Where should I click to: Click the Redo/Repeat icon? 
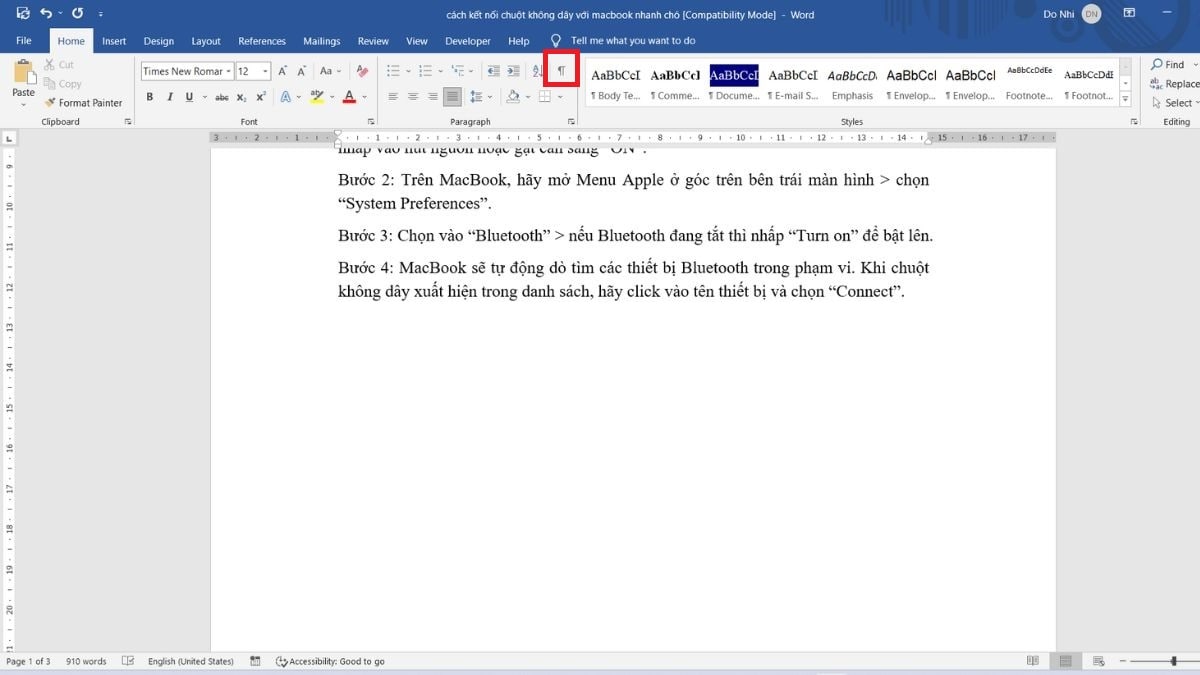click(x=78, y=14)
